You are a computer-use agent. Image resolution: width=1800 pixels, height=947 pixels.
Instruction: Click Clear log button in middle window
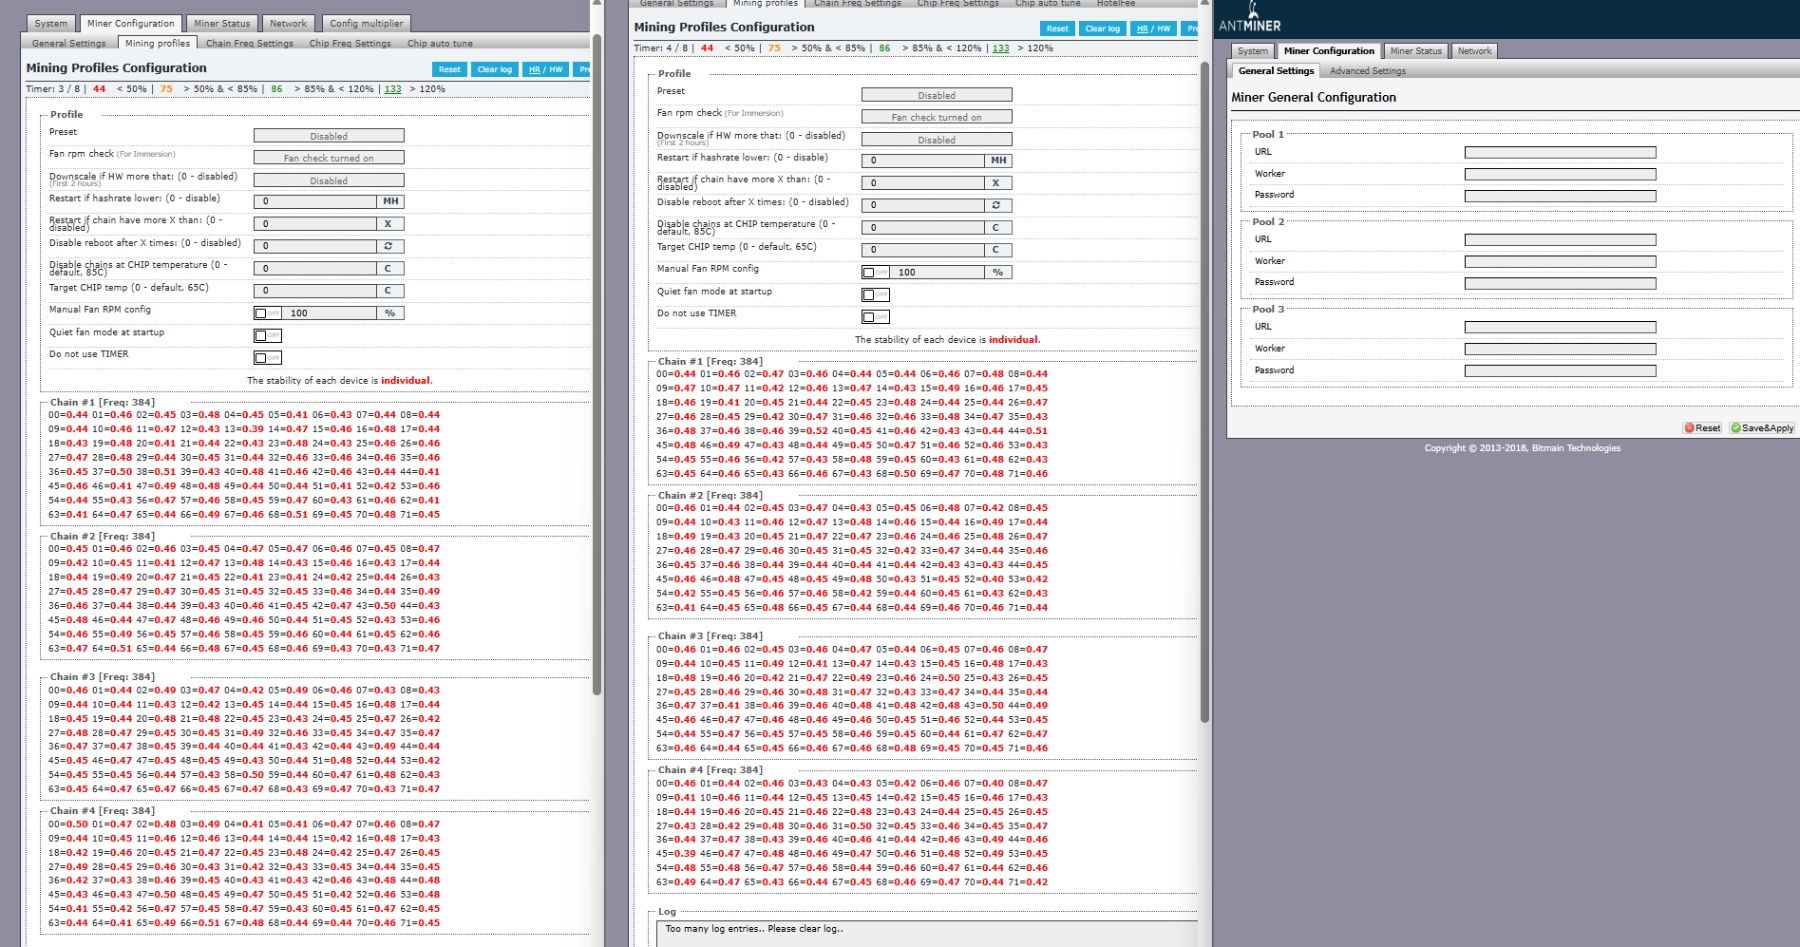1102,28
